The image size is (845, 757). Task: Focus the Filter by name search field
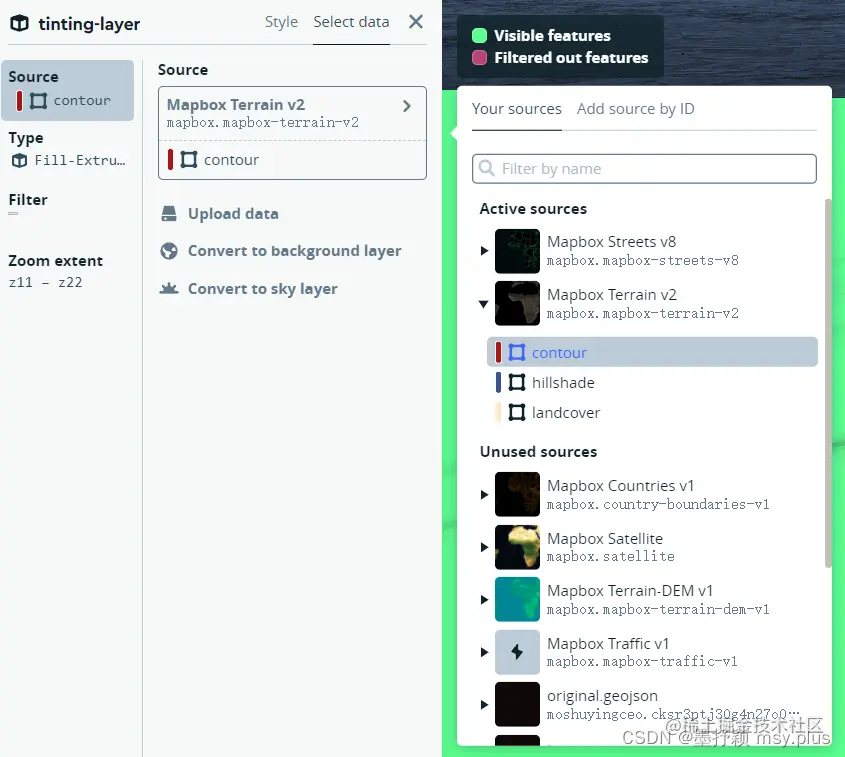point(644,169)
